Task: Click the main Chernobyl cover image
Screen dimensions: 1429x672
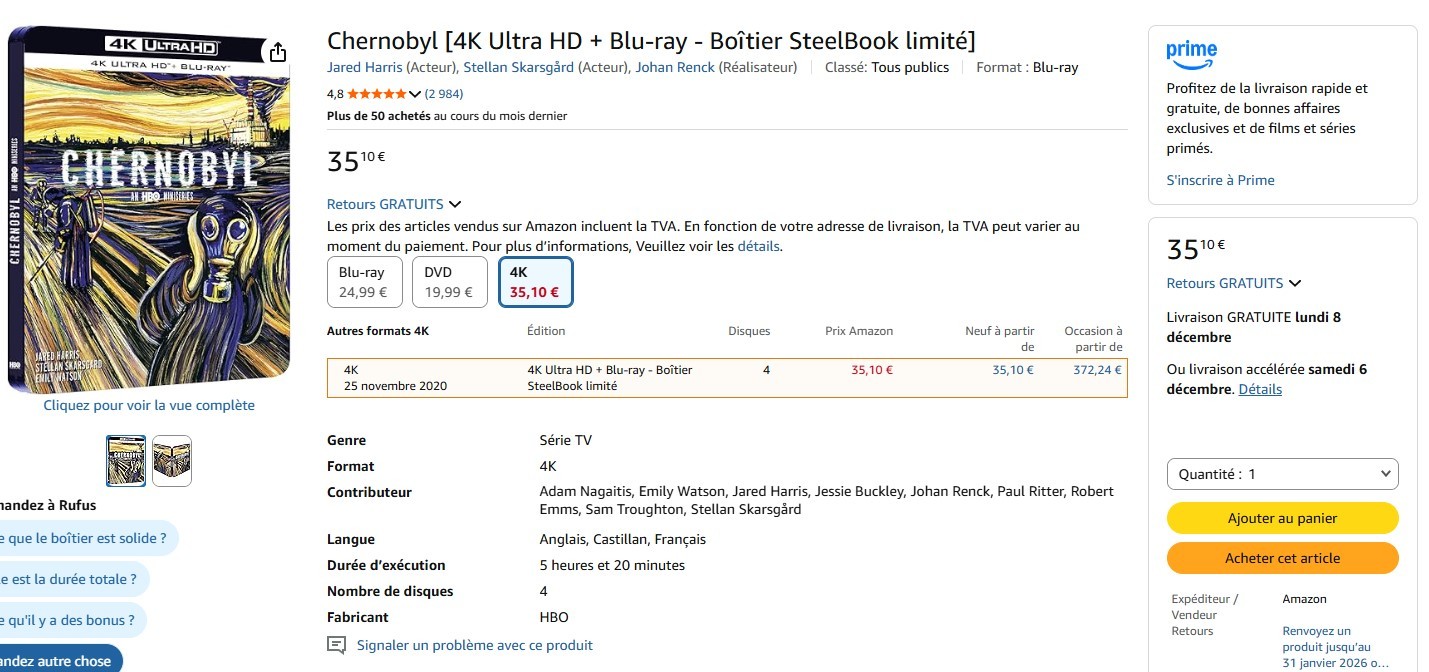Action: [x=150, y=210]
